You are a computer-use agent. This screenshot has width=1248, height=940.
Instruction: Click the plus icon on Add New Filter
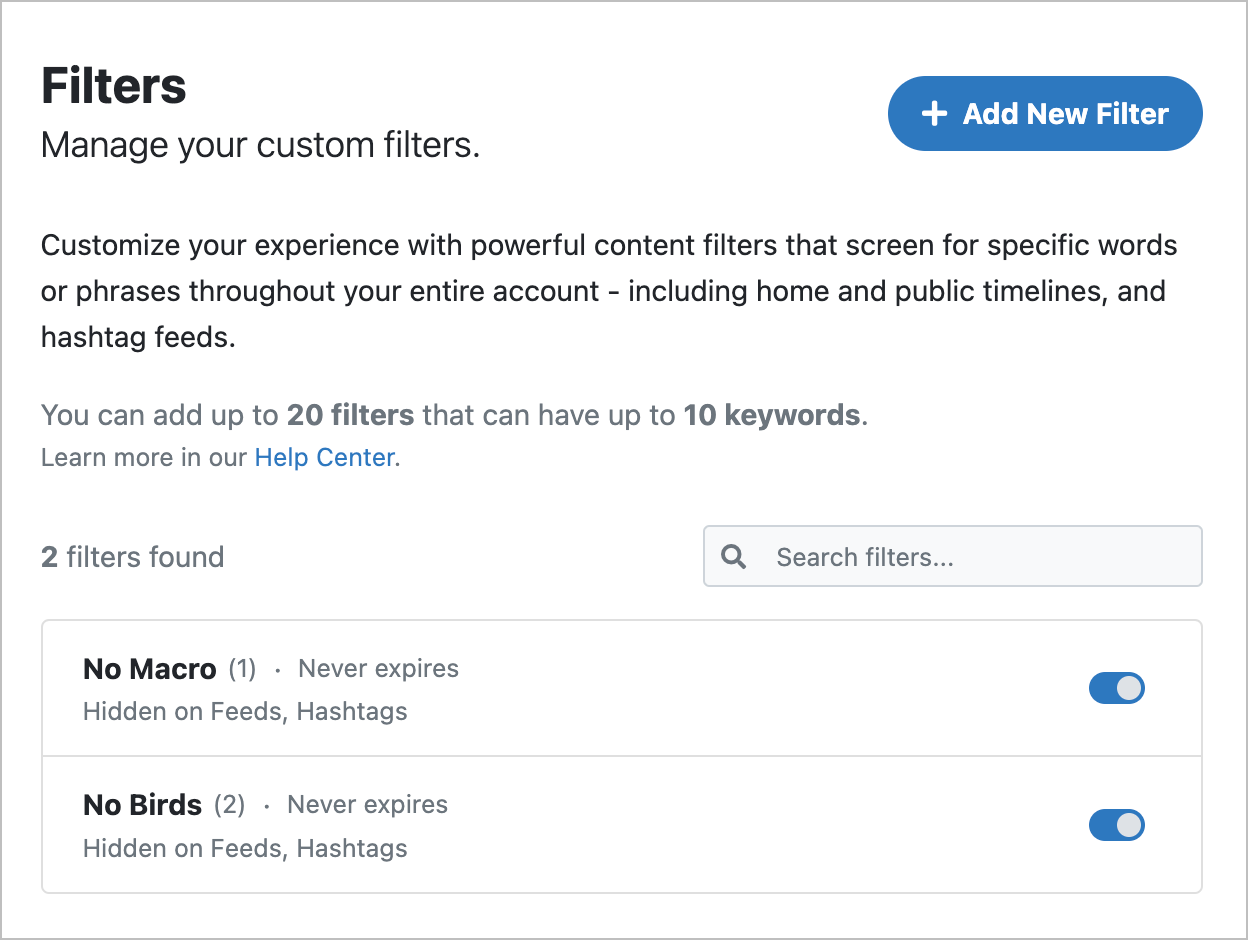(933, 113)
